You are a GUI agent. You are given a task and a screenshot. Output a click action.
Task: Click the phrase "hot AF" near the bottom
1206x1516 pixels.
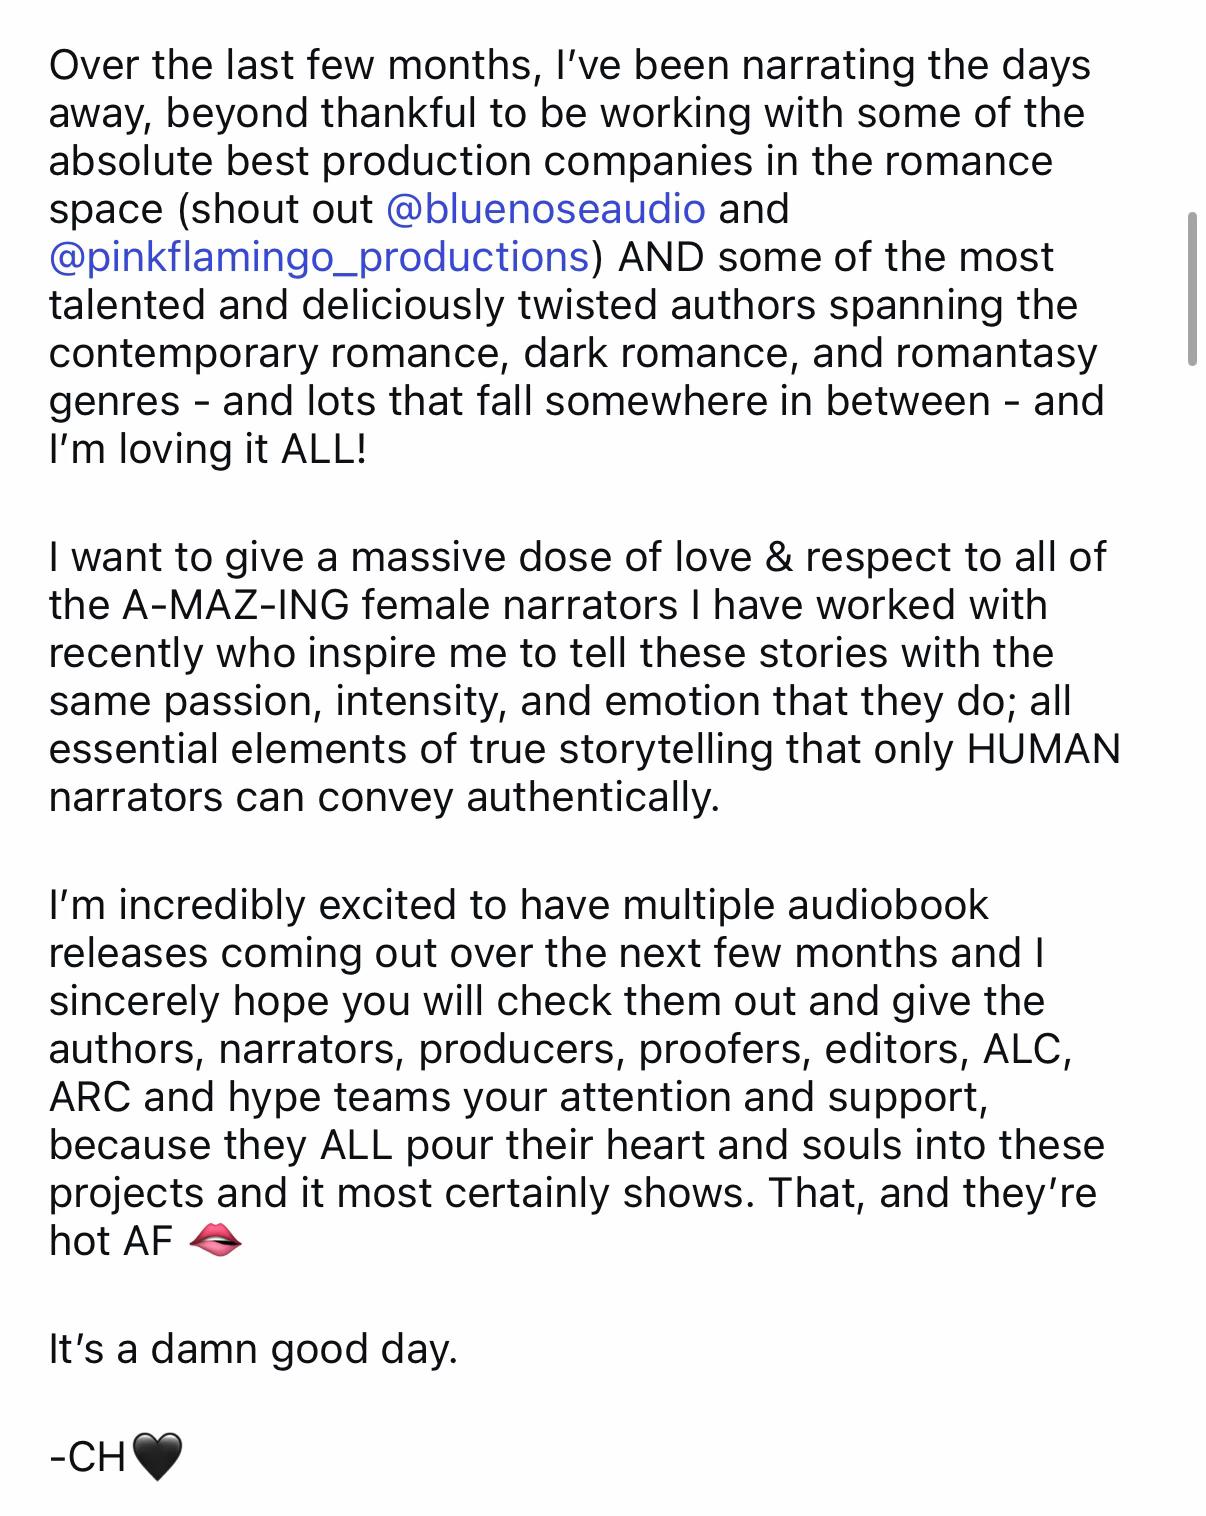click(x=111, y=1242)
